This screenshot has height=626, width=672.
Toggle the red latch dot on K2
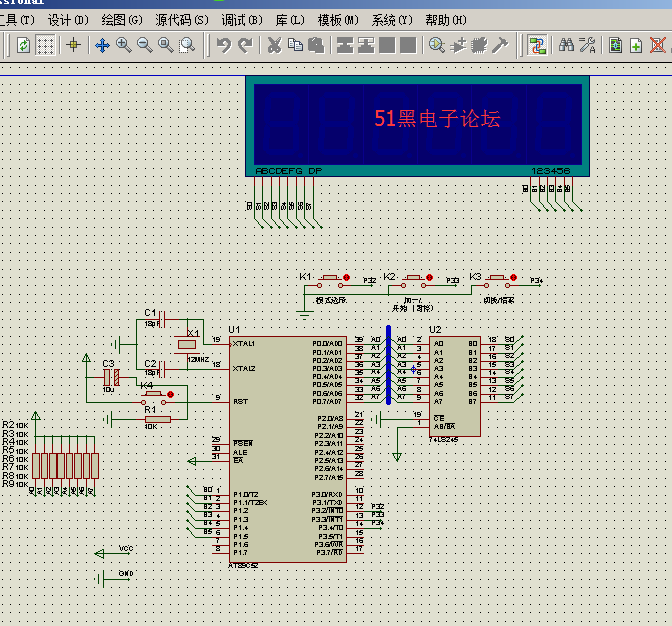coord(429,278)
